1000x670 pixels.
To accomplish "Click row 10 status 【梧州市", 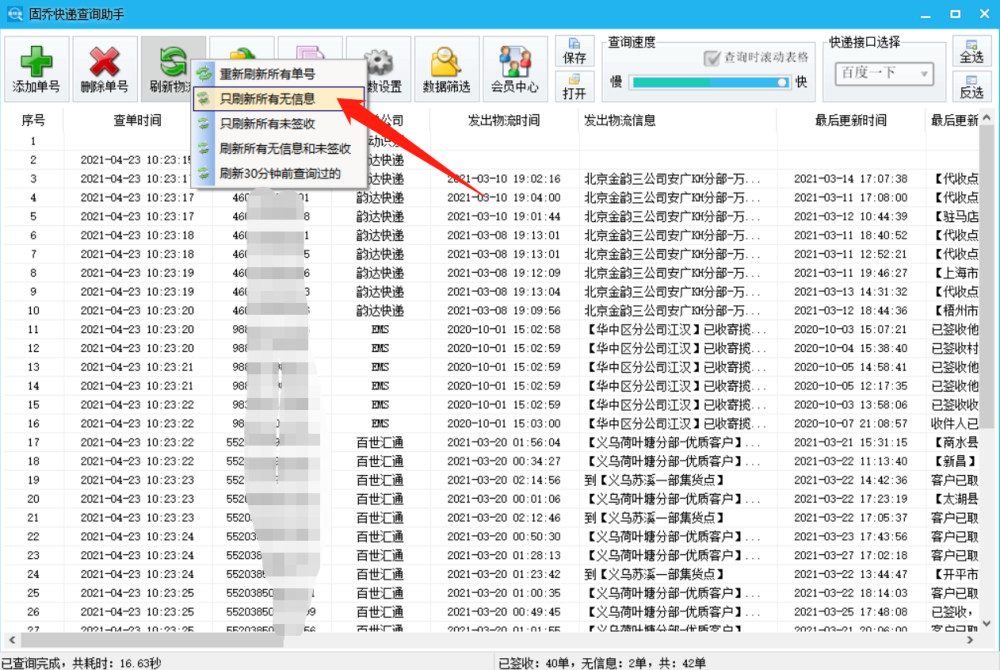I will click(x=955, y=311).
